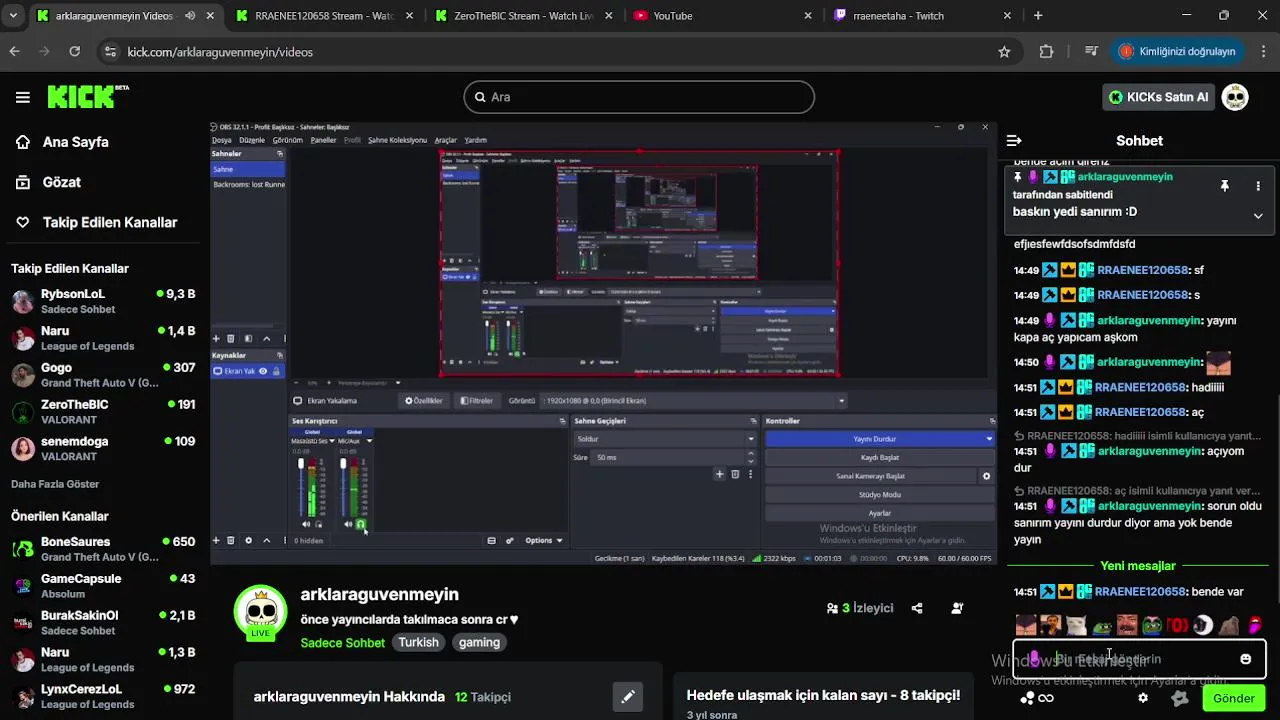Viewport: 1280px width, 720px height.
Task: Toggle lock on Ekran Yak source
Action: [276, 371]
